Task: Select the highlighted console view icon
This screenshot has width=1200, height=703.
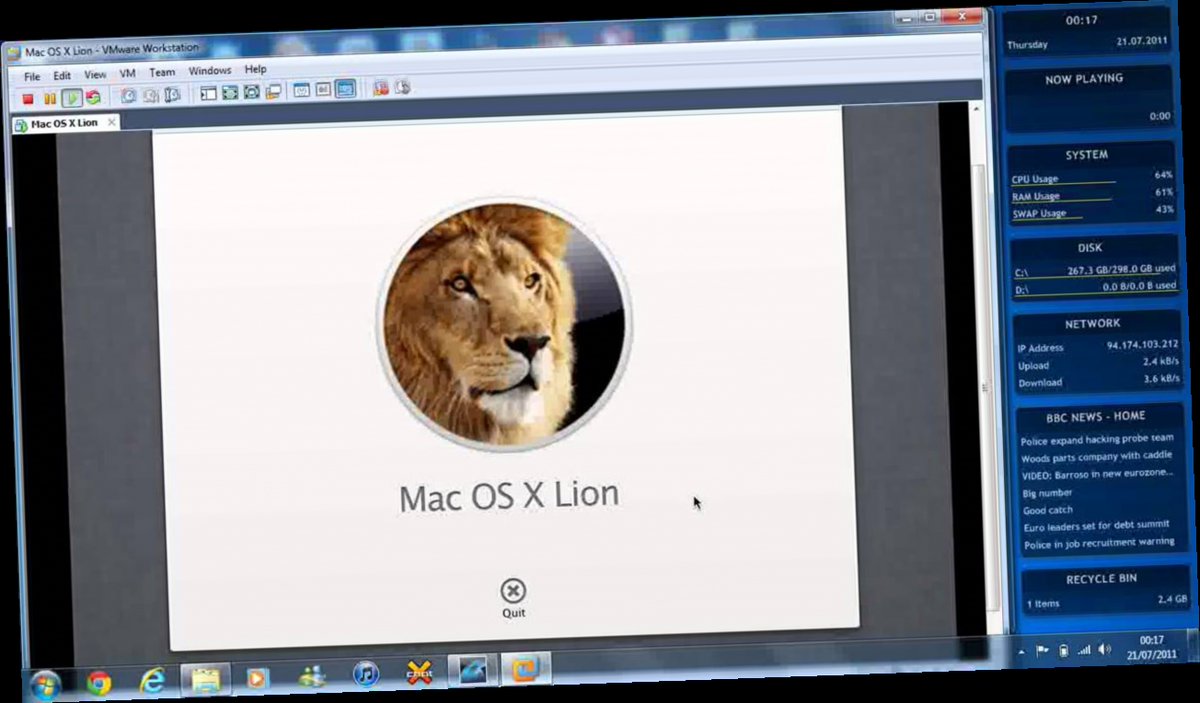Action: tap(345, 89)
